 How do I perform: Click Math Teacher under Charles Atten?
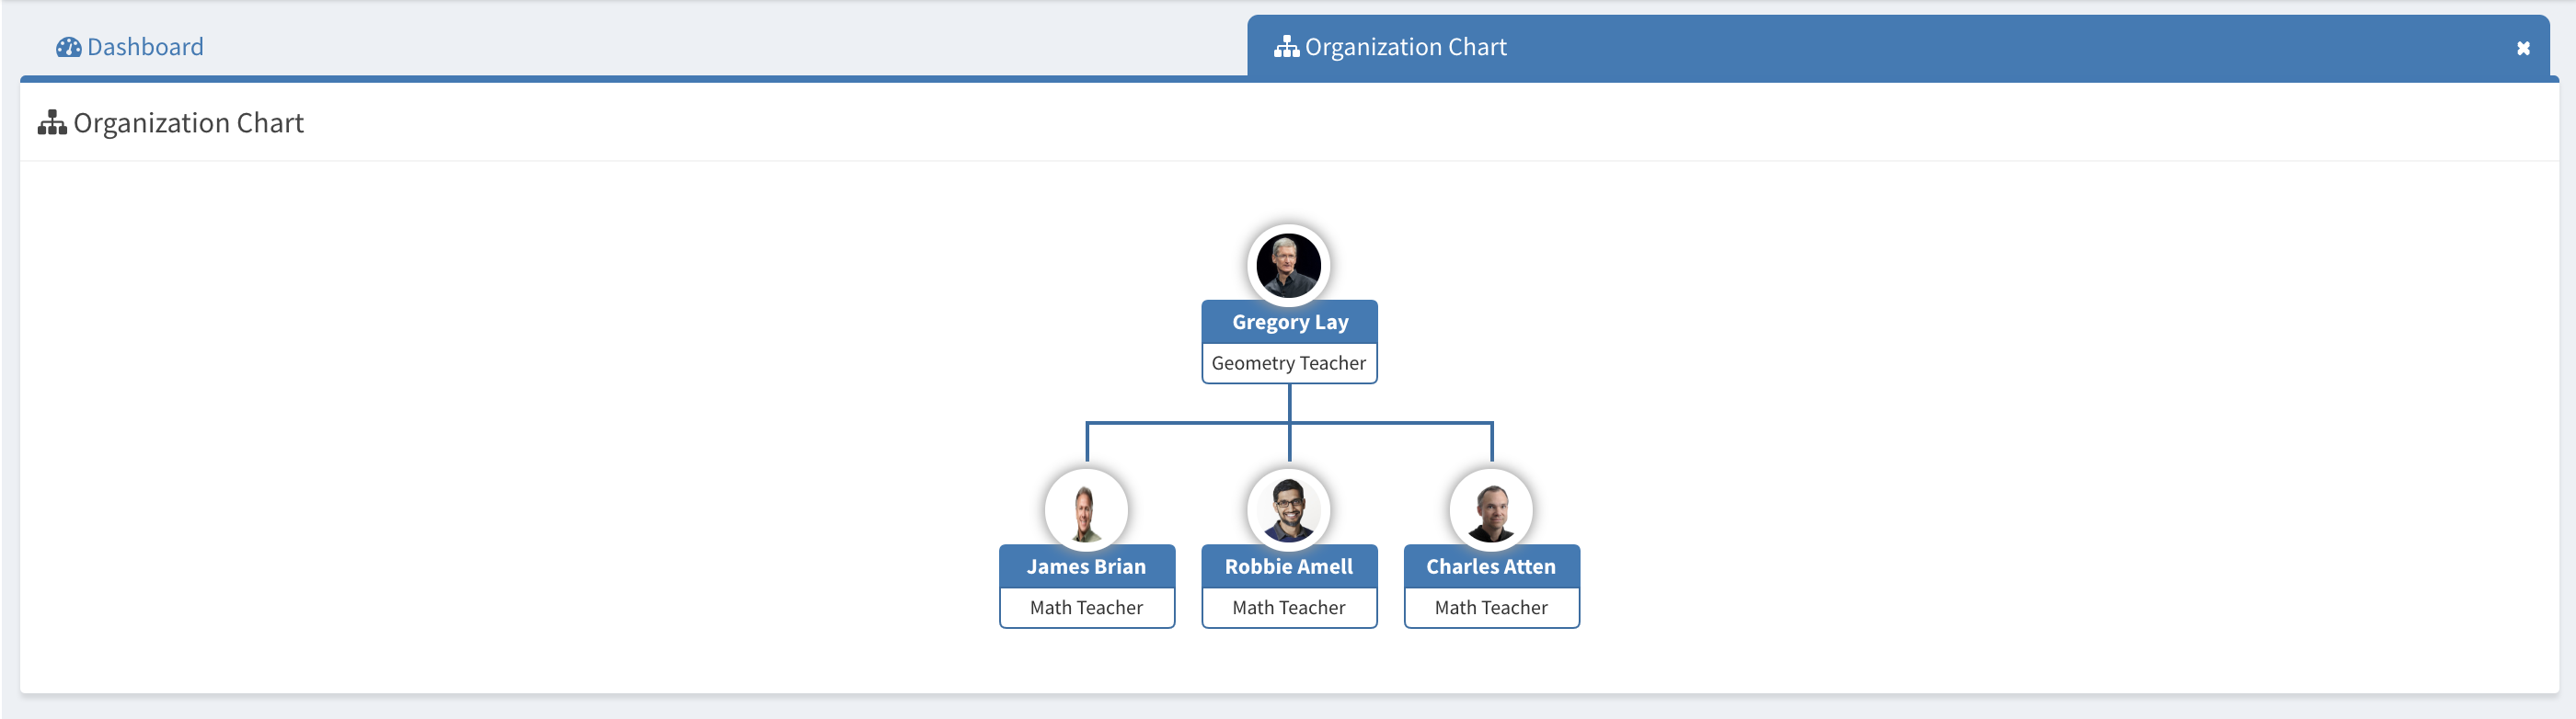[x=1491, y=607]
